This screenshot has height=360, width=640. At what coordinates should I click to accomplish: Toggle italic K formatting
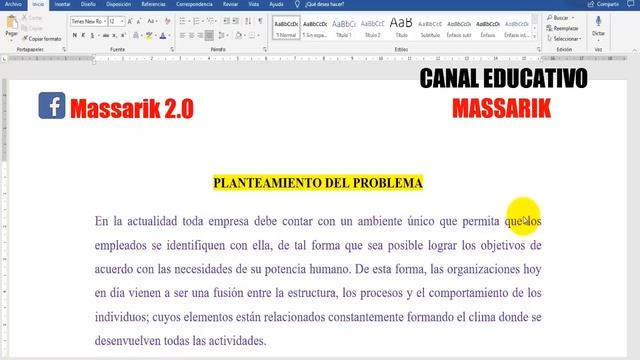click(x=84, y=36)
